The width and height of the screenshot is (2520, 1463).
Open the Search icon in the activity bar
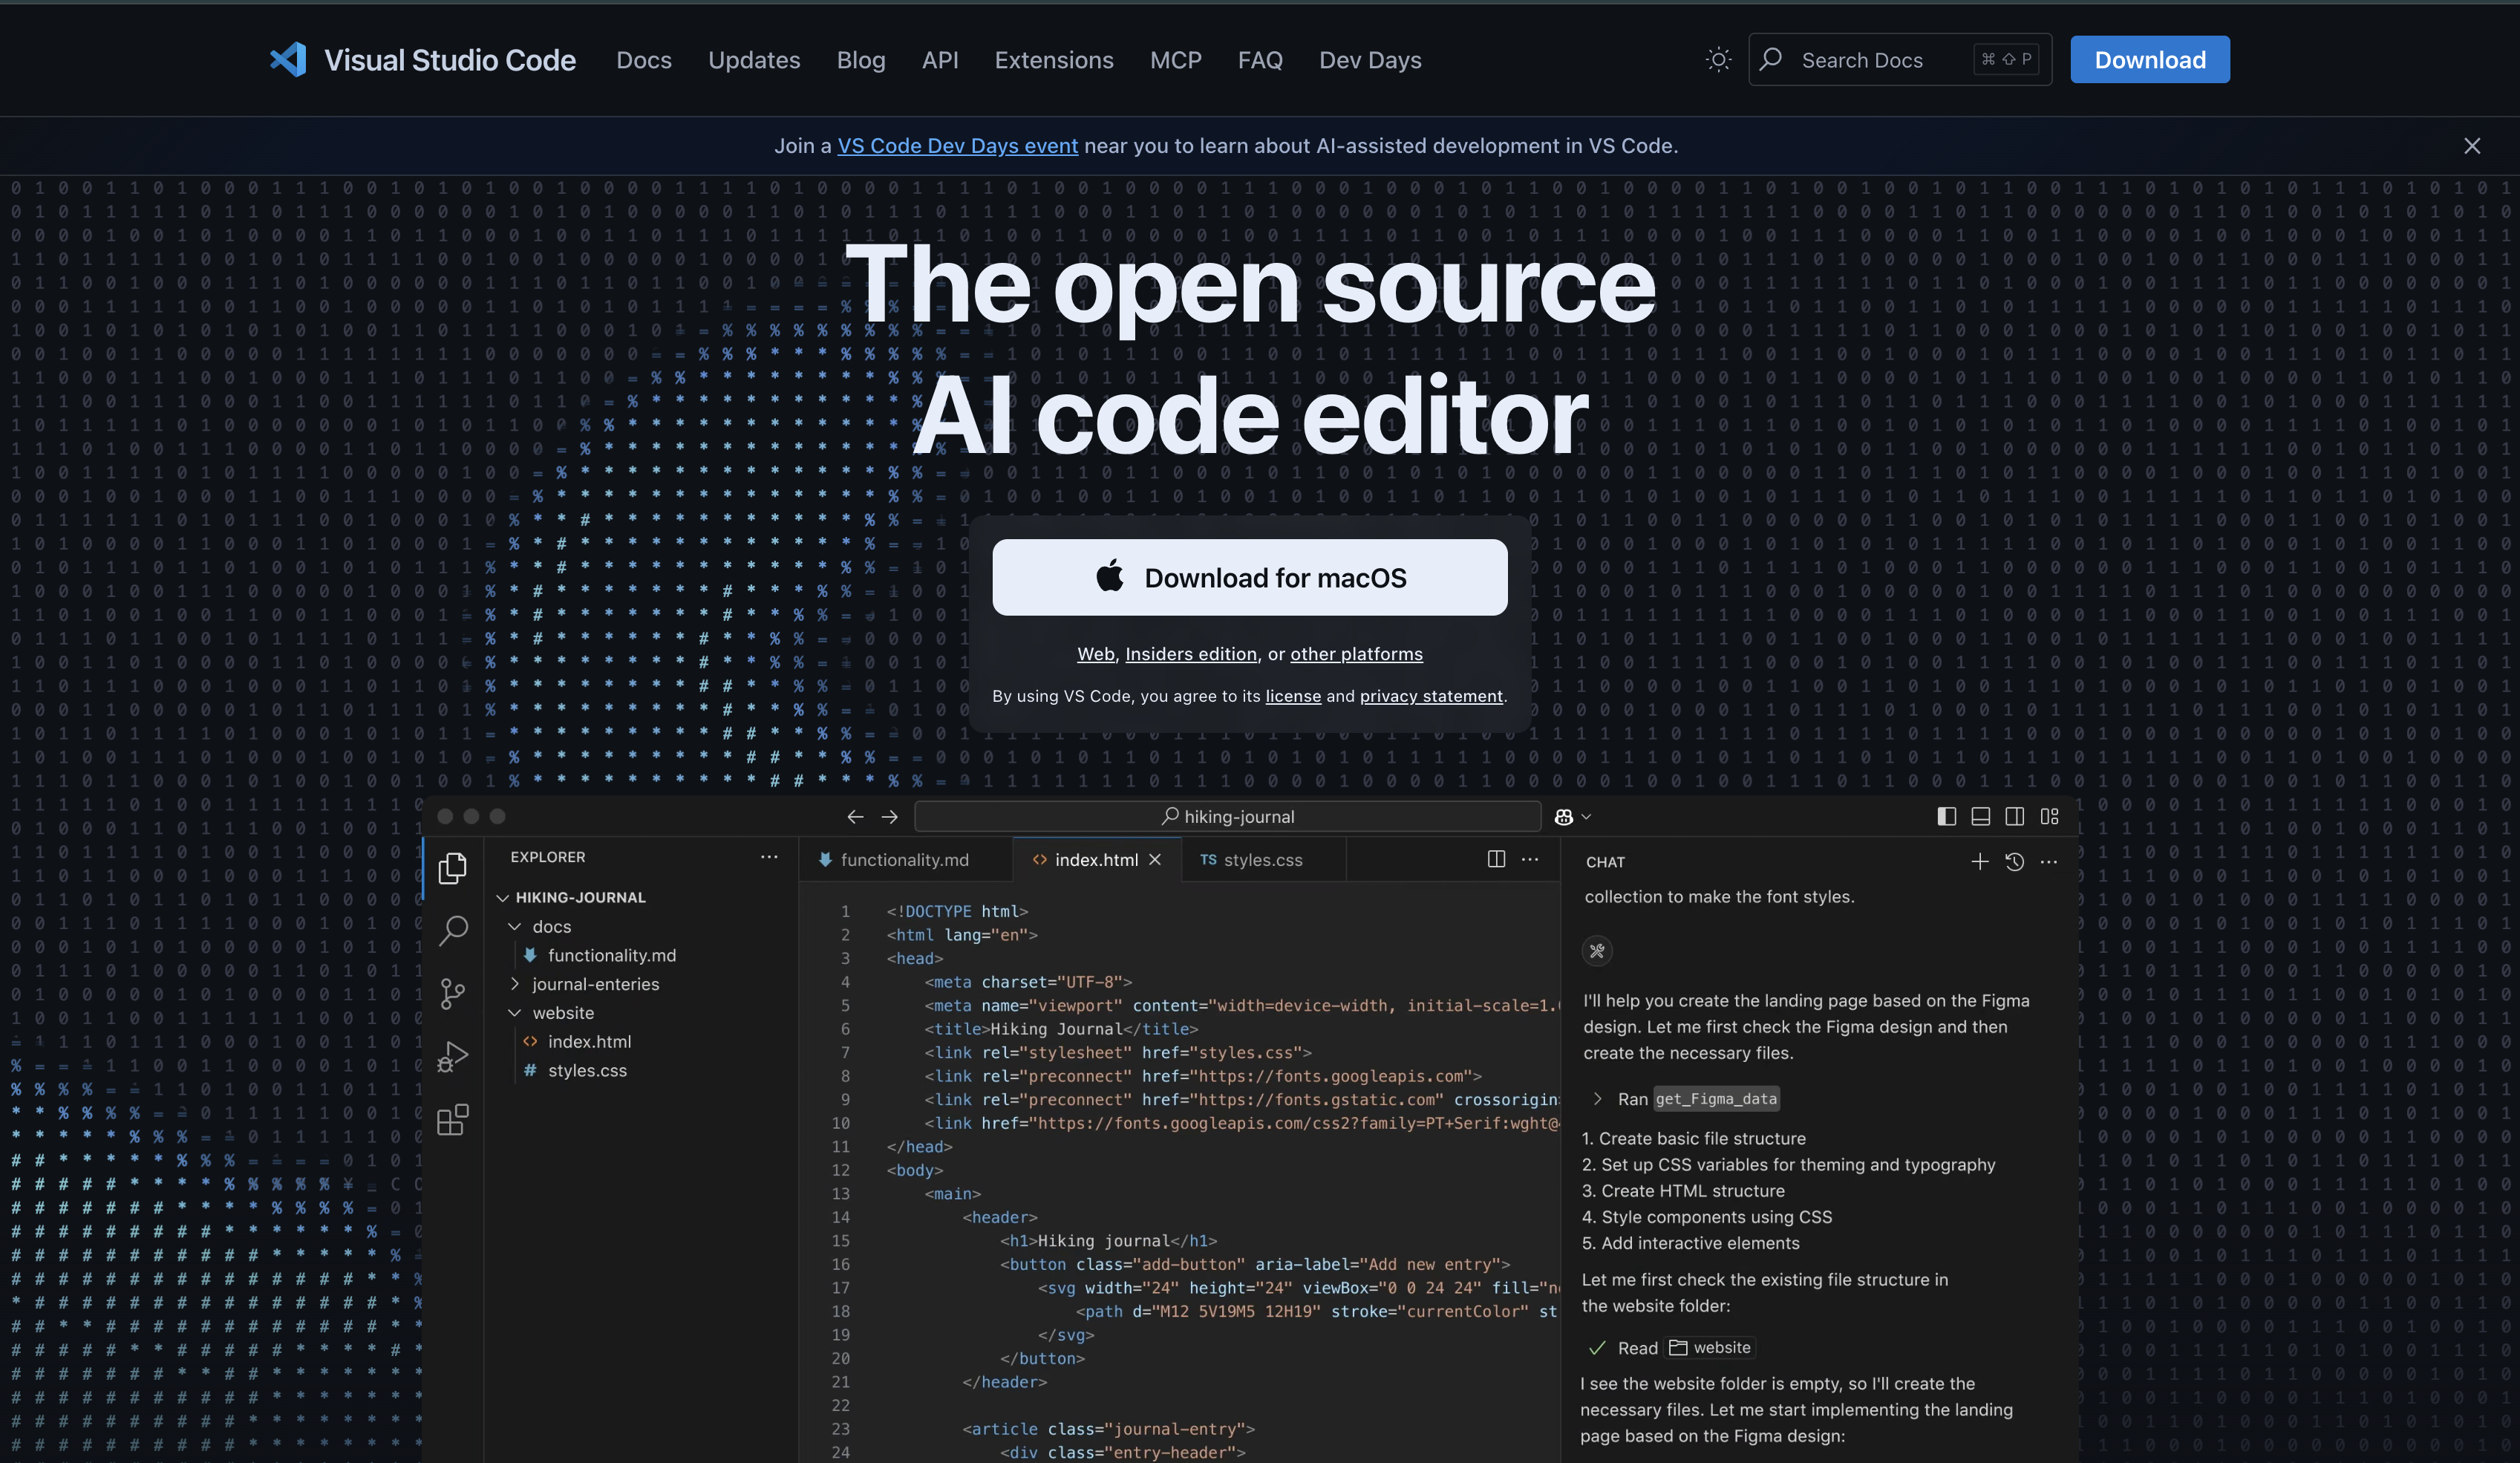tap(453, 930)
